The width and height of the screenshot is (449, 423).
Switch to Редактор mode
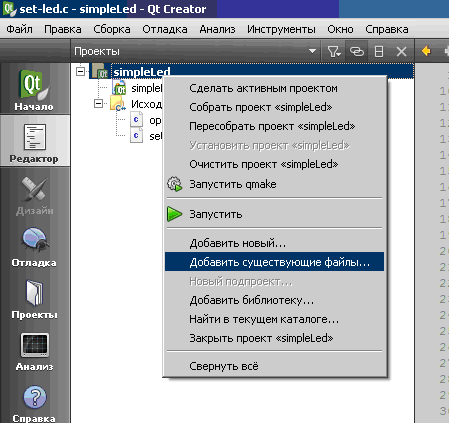(x=34, y=141)
